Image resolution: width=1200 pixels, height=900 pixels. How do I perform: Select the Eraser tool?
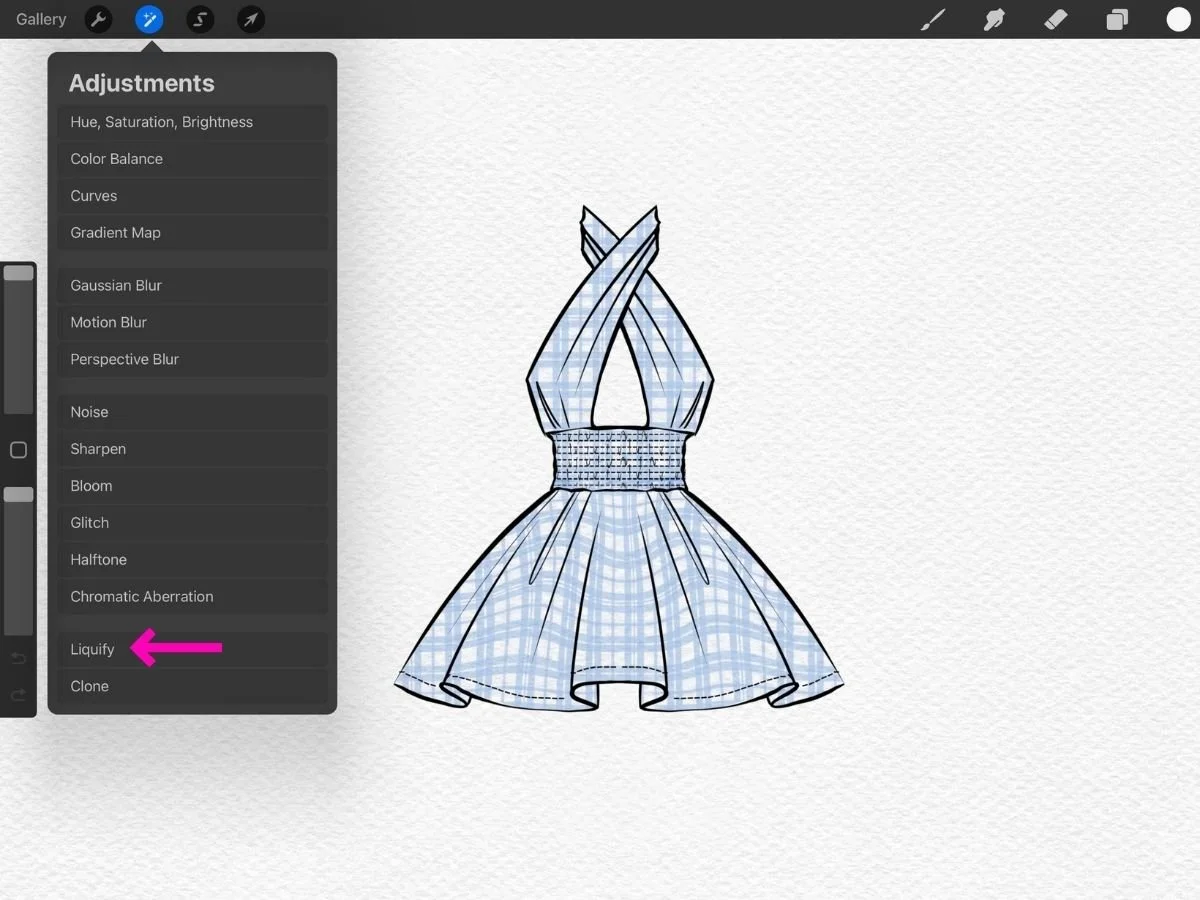tap(1056, 19)
